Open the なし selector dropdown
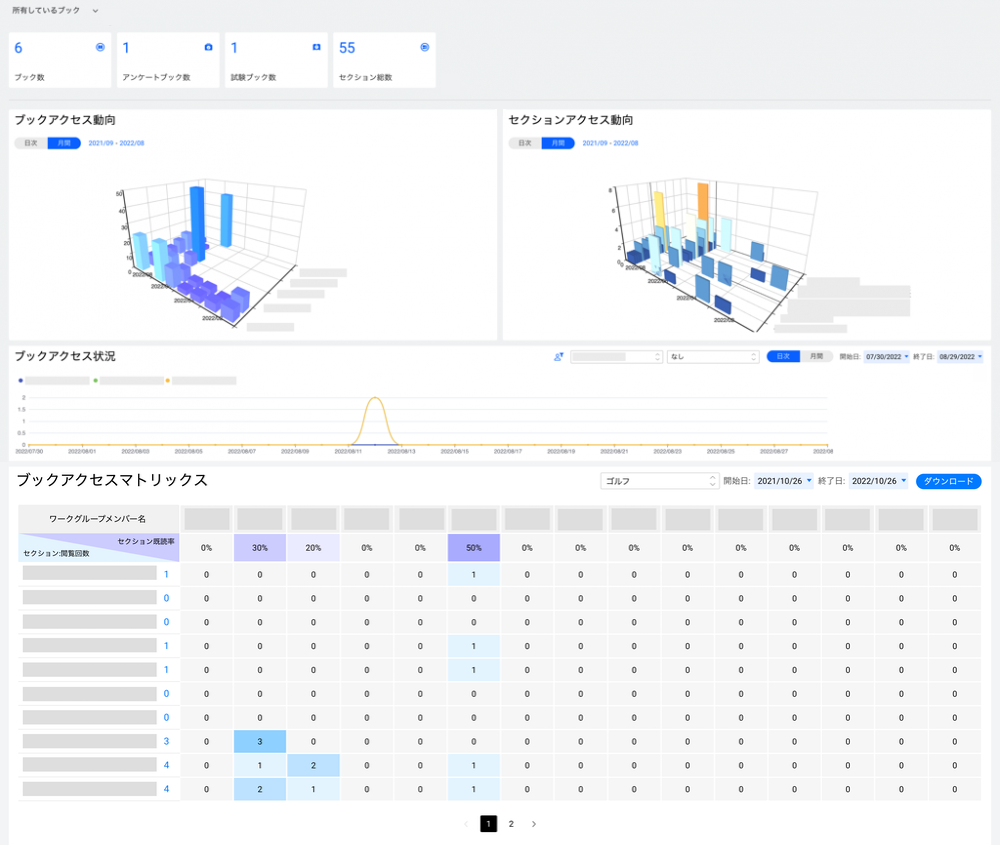This screenshot has width=1000, height=845. (713, 356)
